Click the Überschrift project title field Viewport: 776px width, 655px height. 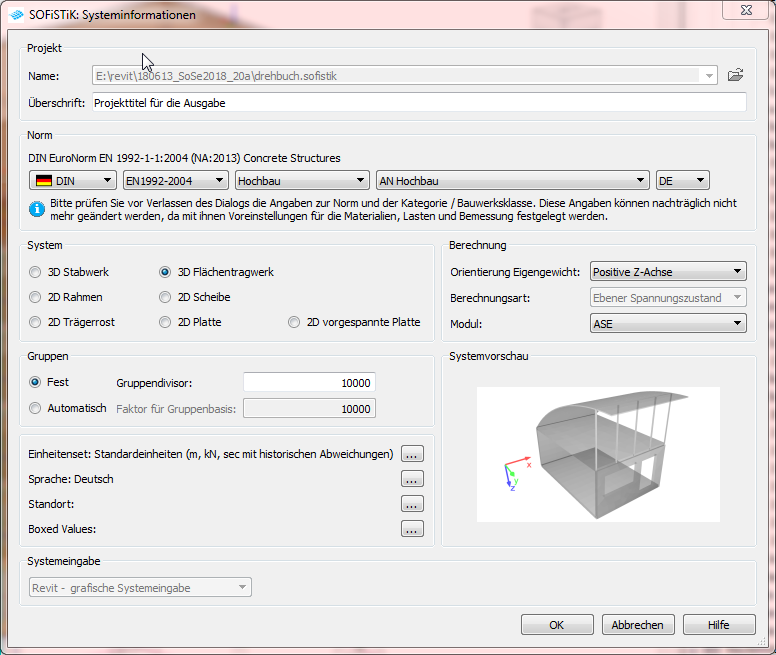[x=418, y=102]
